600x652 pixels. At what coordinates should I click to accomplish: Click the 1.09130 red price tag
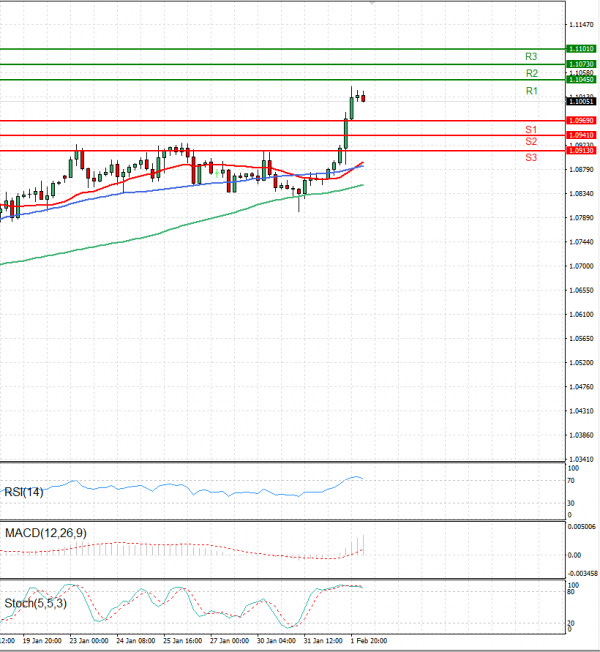pyautogui.click(x=580, y=151)
